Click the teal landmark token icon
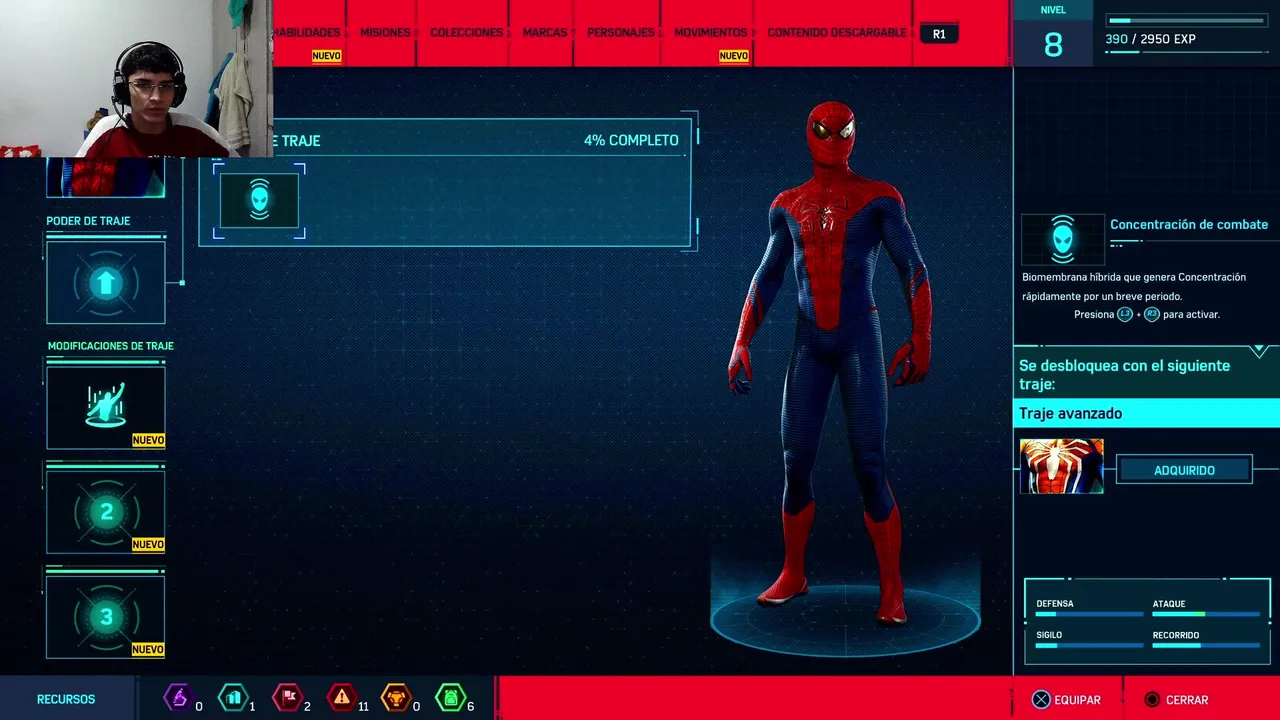Image resolution: width=1280 pixels, height=720 pixels. point(233,697)
